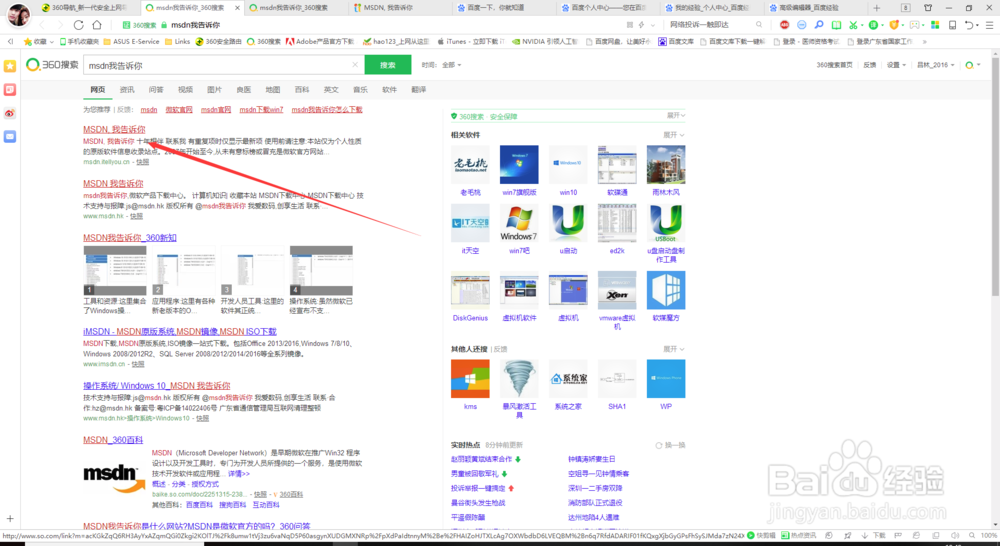Select the 图片 search category tab

click(214, 90)
